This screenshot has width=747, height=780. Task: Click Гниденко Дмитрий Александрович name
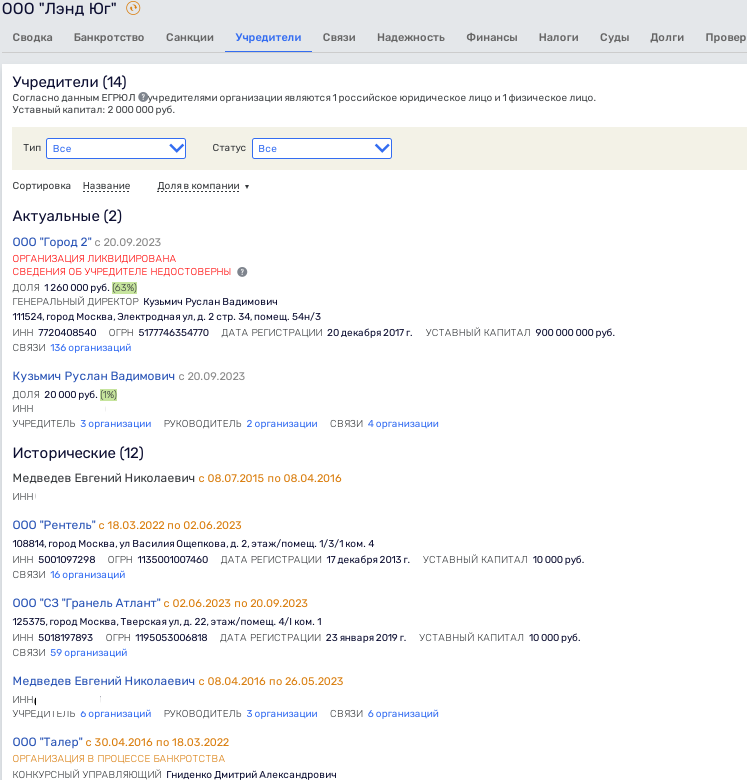click(251, 775)
